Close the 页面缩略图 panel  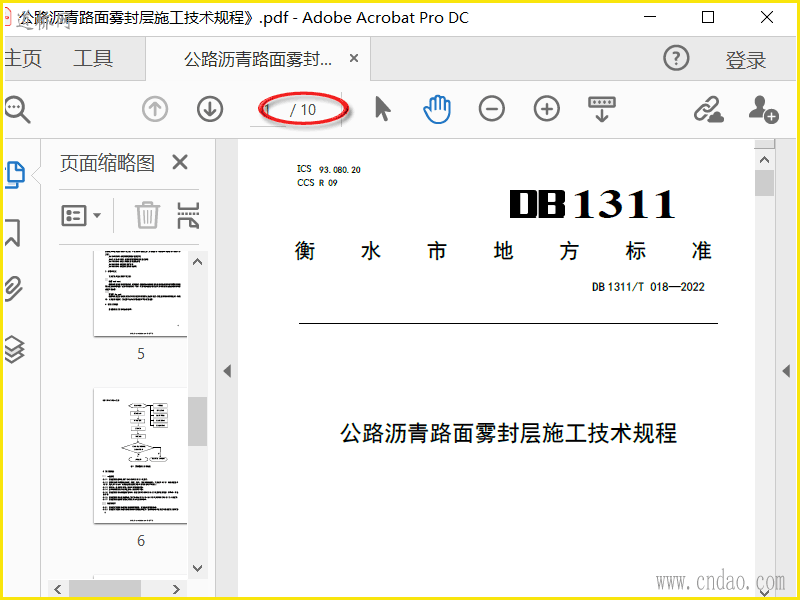coord(180,163)
